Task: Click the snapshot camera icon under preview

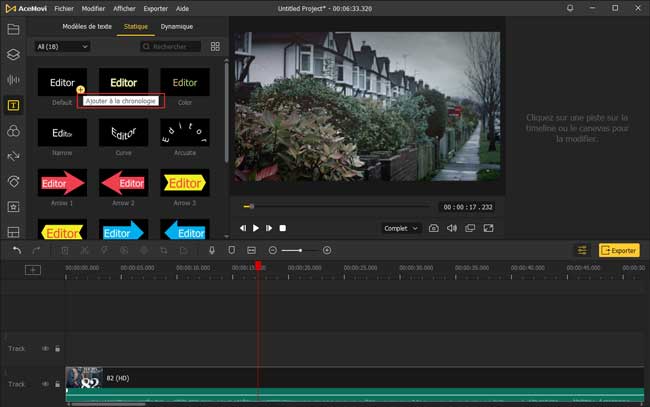Action: pos(434,228)
